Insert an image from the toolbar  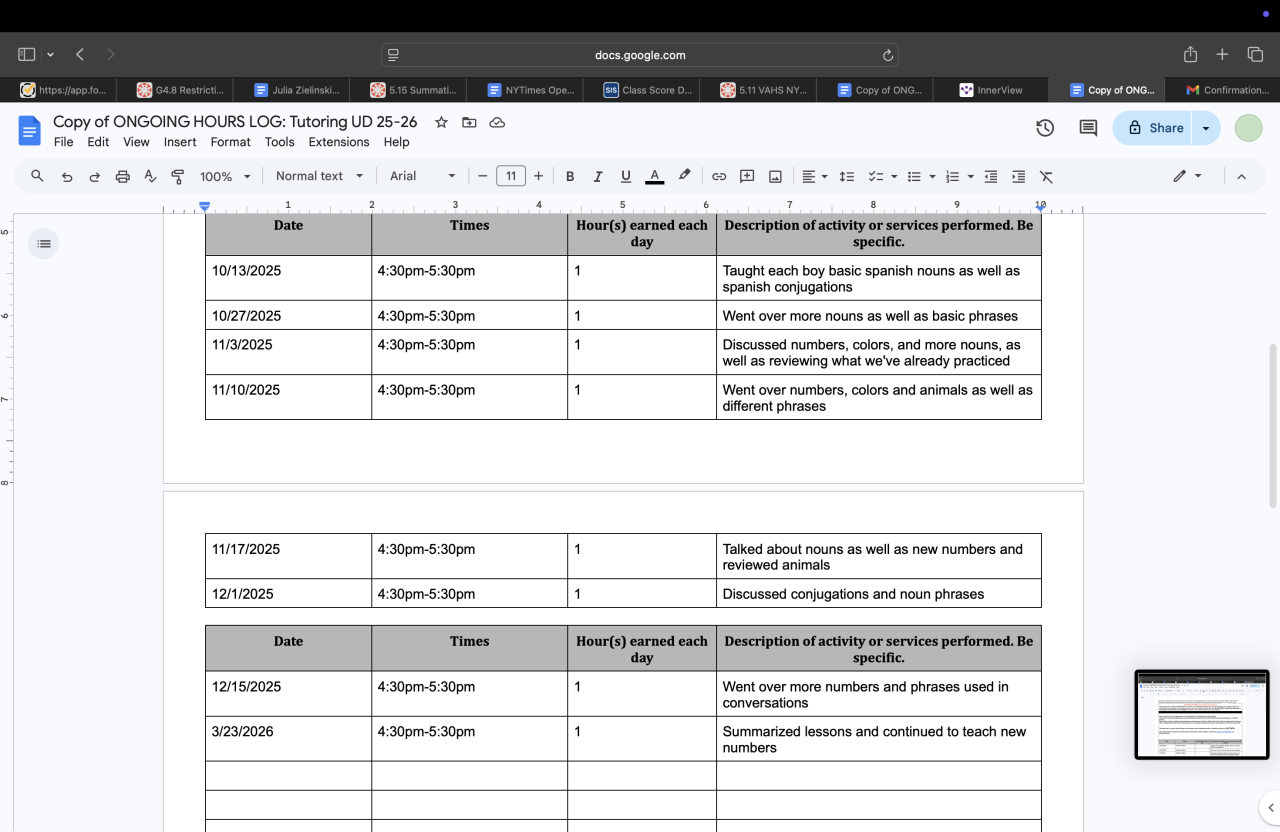coord(775,176)
